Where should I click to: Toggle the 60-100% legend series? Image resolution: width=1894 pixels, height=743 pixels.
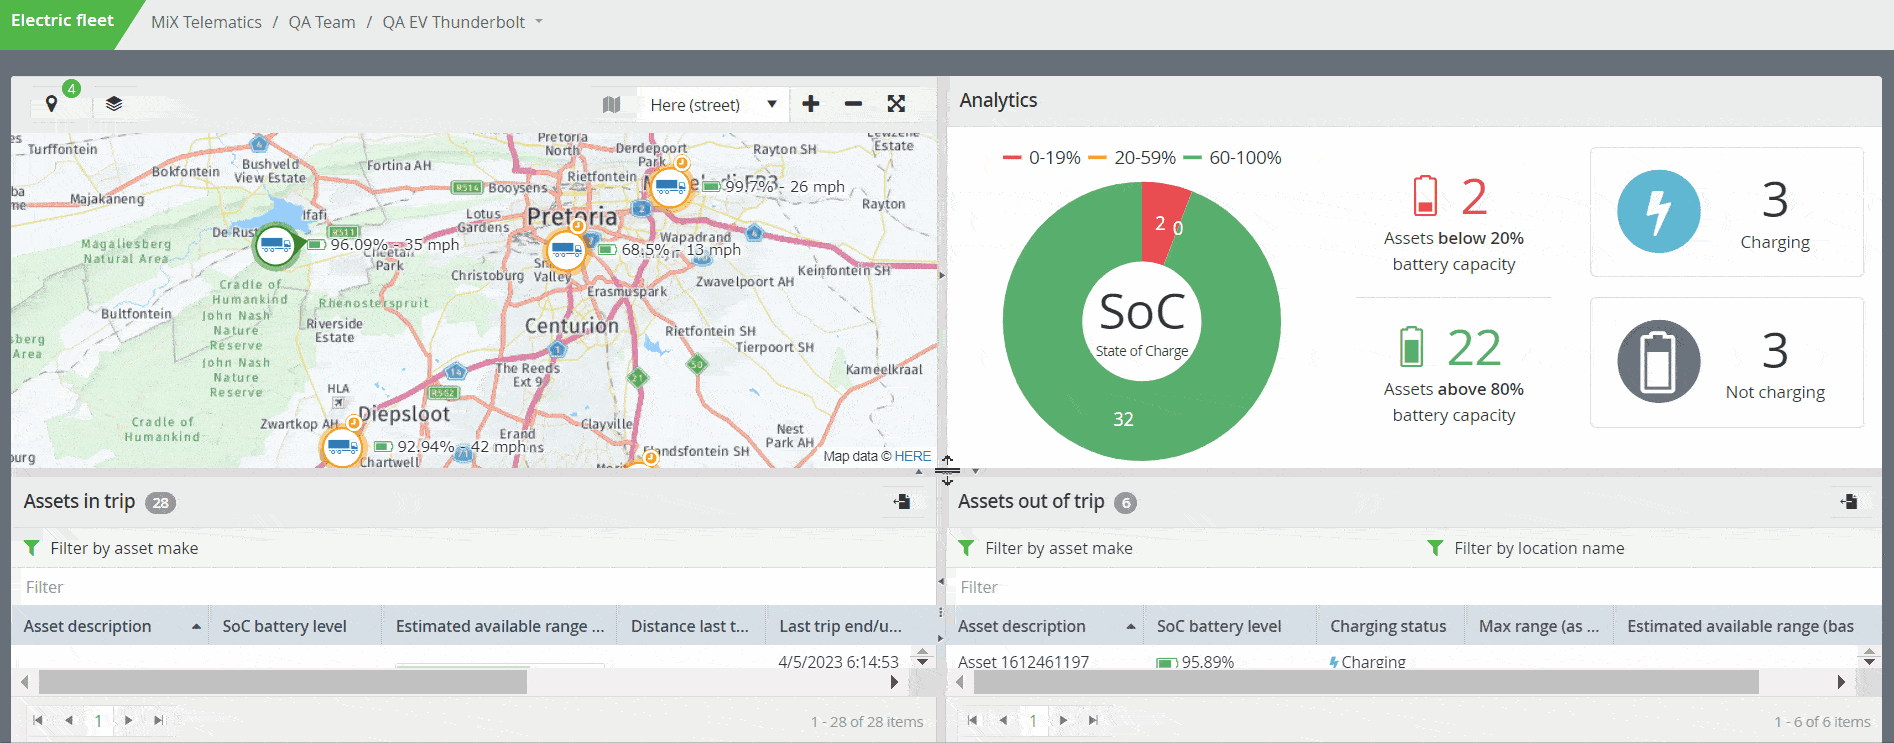click(1232, 158)
